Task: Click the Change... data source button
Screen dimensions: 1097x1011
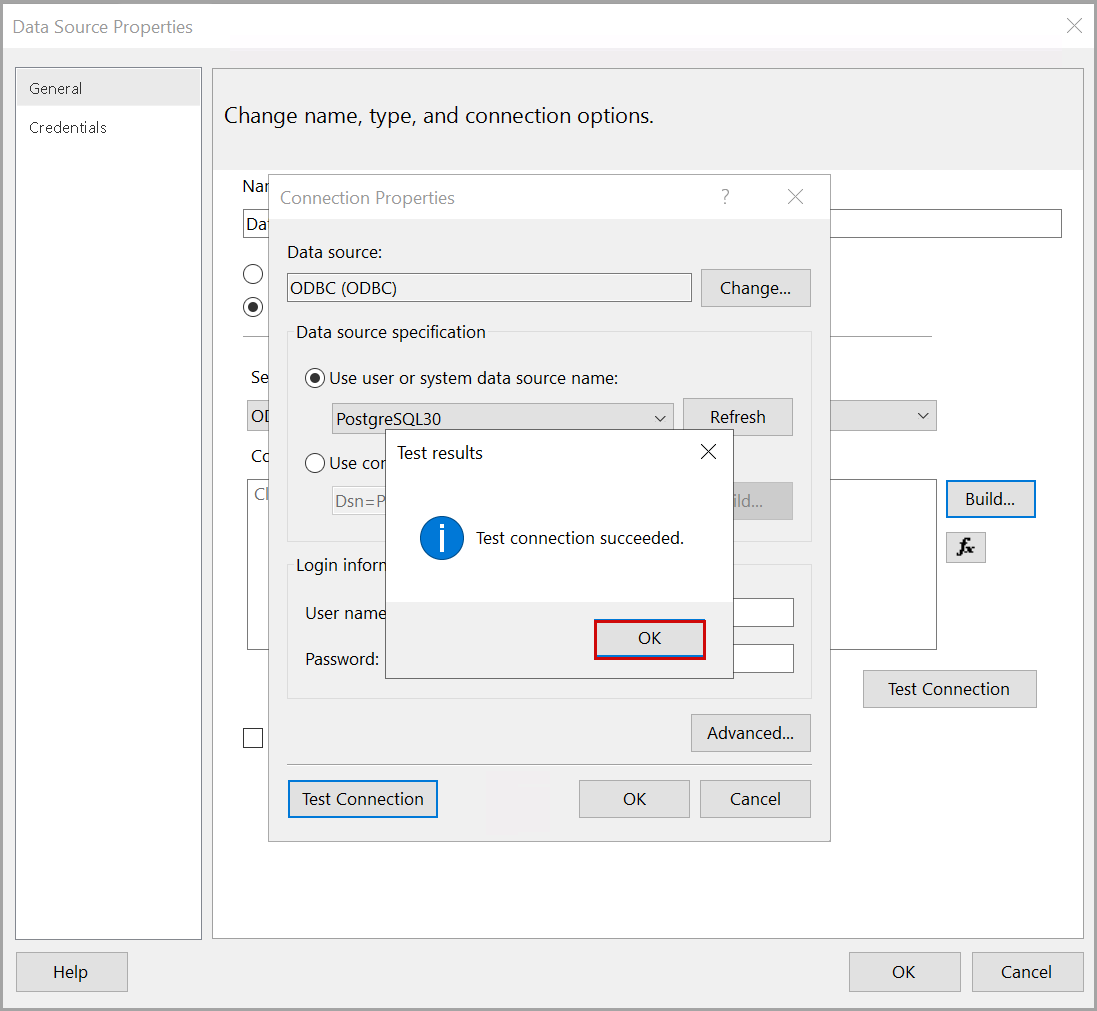Action: tap(755, 288)
